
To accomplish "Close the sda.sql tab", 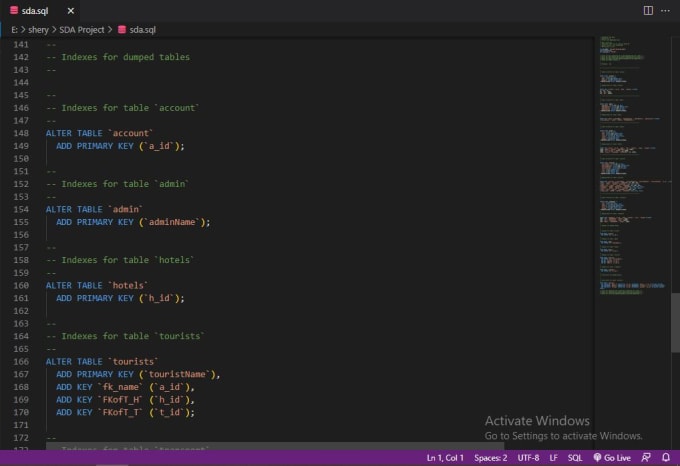I will coord(71,11).
